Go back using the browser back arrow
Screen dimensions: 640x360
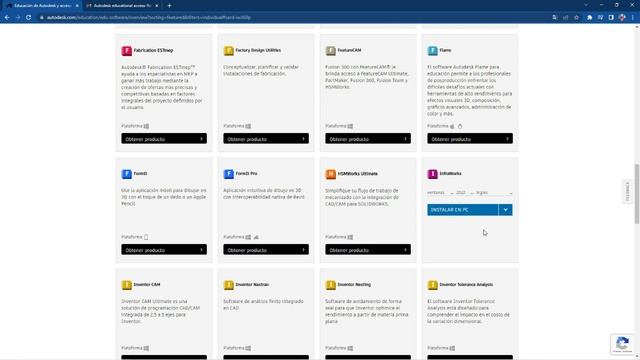click(7, 18)
